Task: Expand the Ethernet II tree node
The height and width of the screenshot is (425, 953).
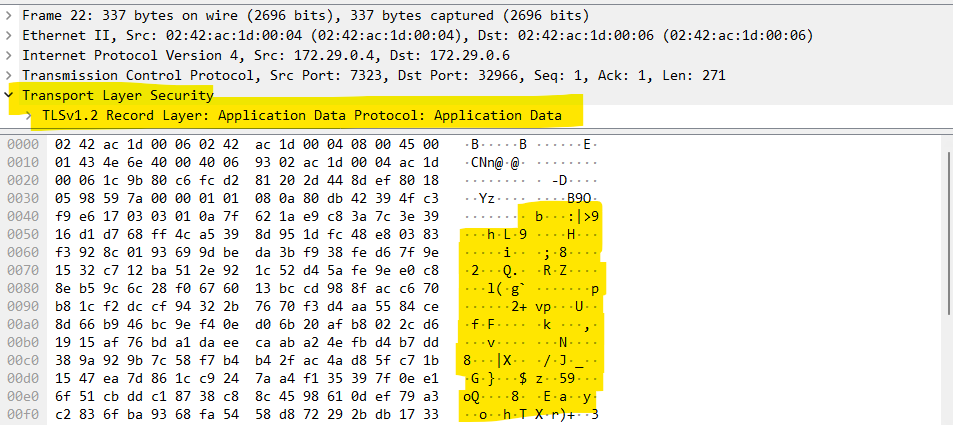Action: click(10, 36)
